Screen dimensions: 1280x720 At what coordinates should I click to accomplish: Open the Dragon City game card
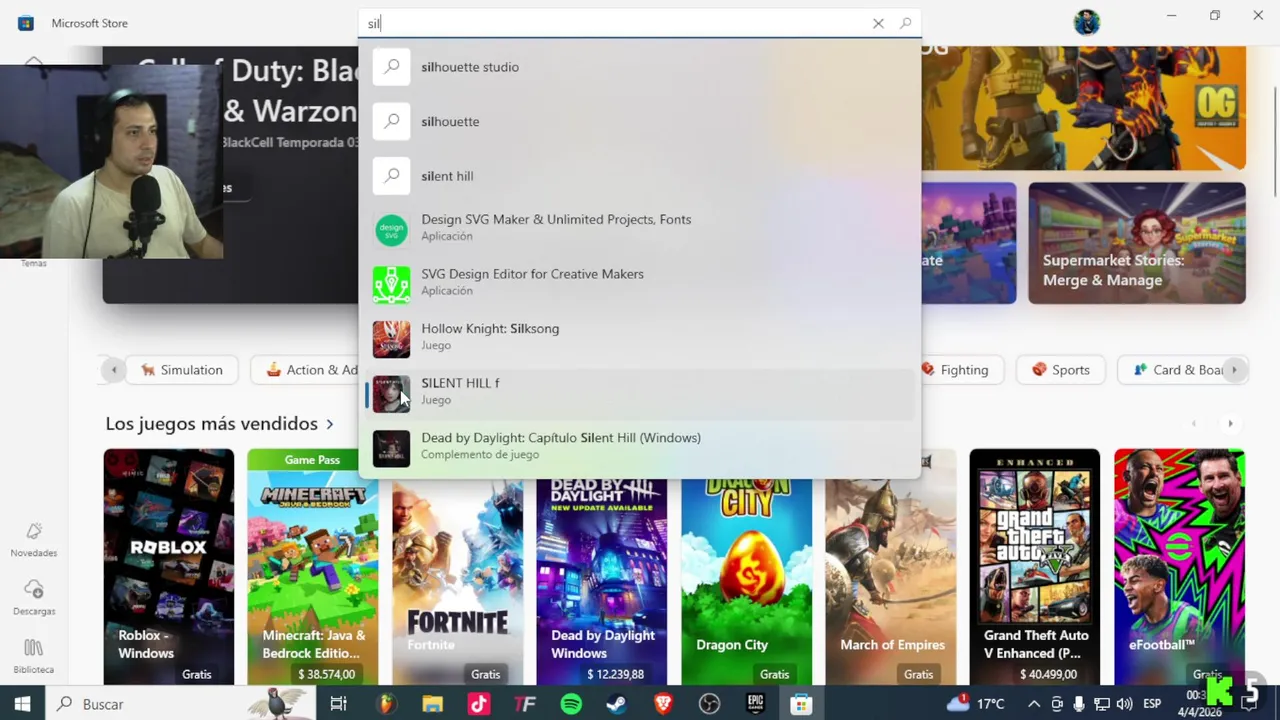click(x=746, y=580)
